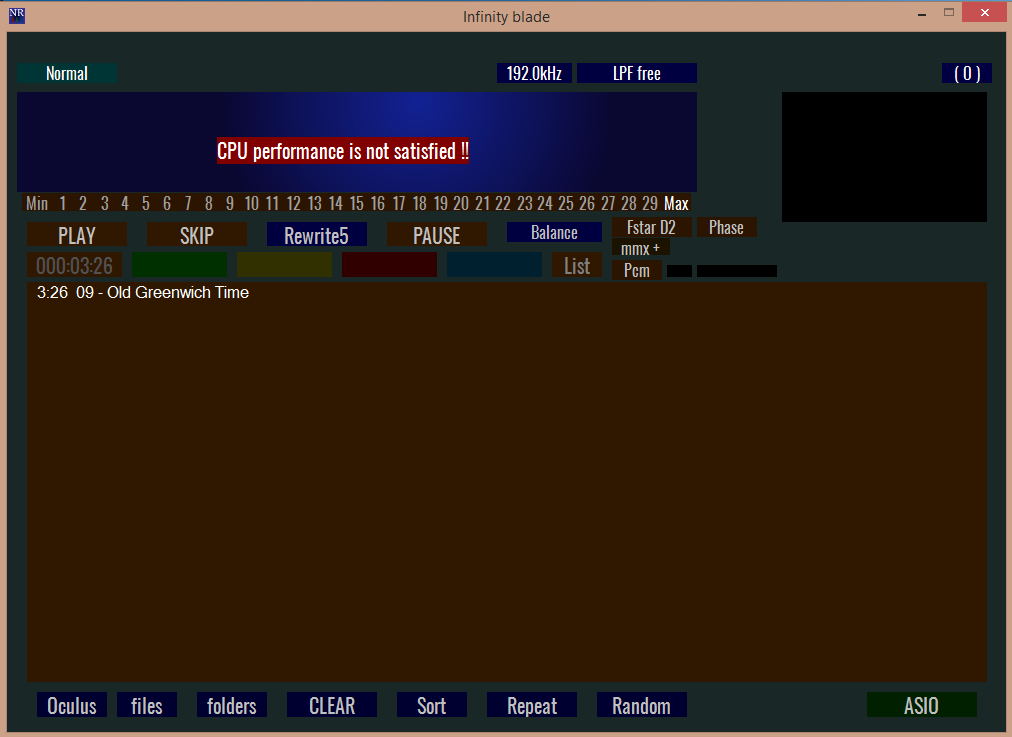Click the dark teal color box
Screen dimensions: 1012x737
(494, 265)
